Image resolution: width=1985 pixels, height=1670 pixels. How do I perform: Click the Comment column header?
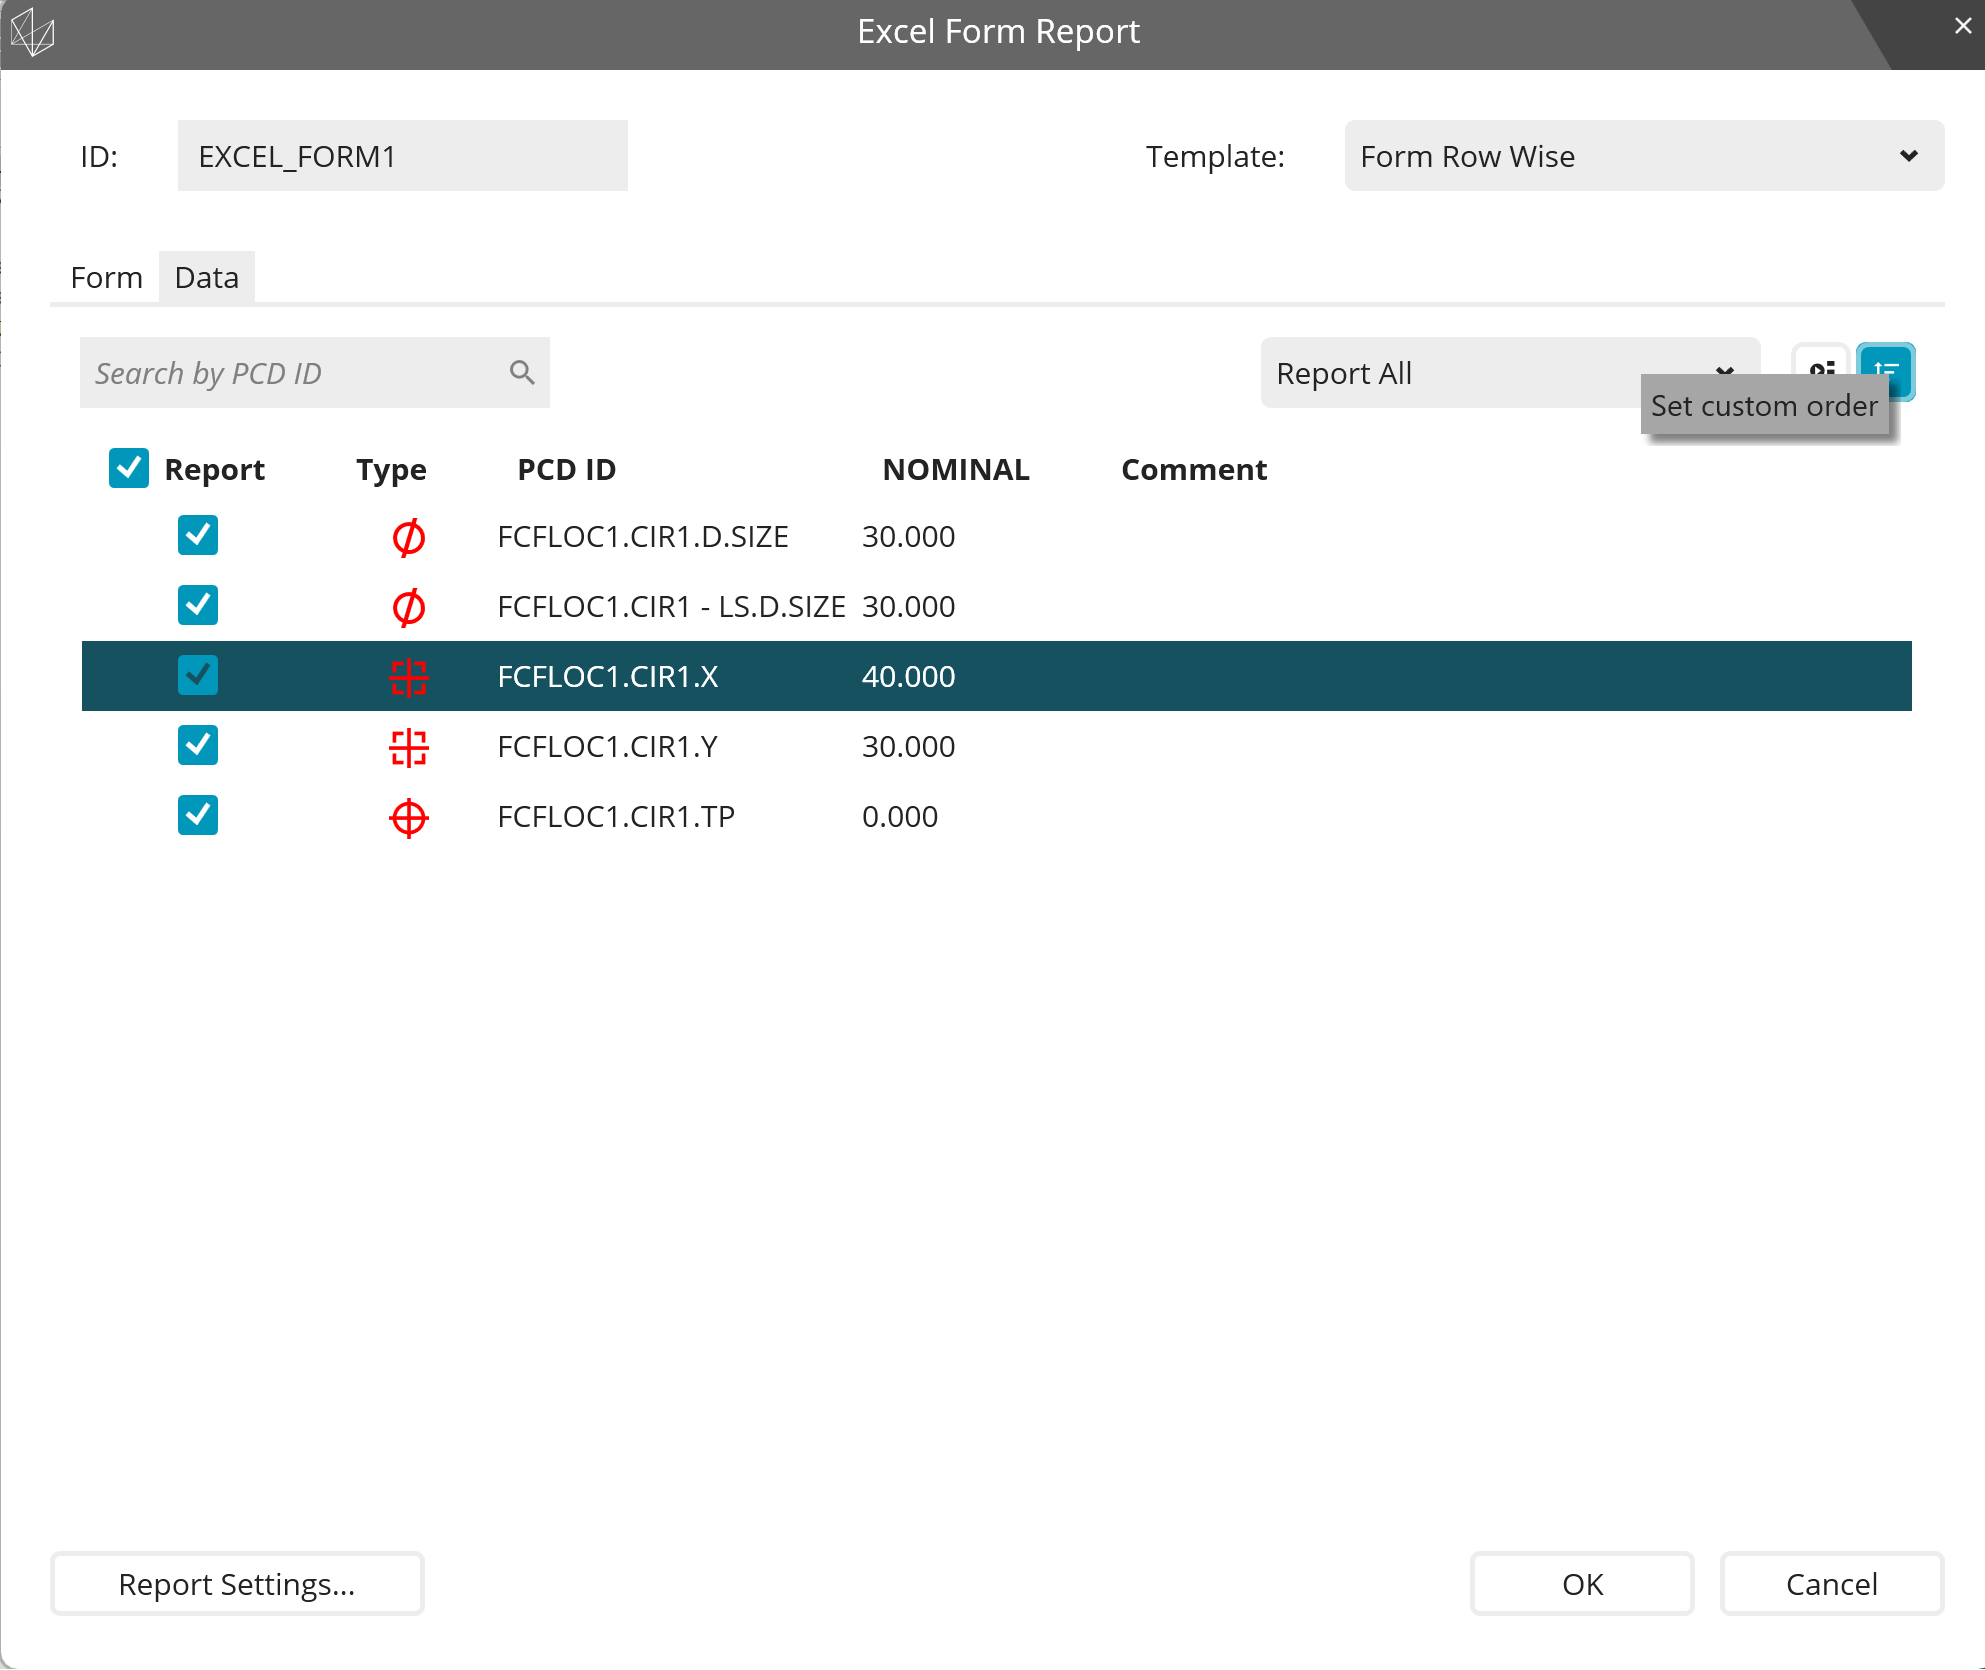1194,469
